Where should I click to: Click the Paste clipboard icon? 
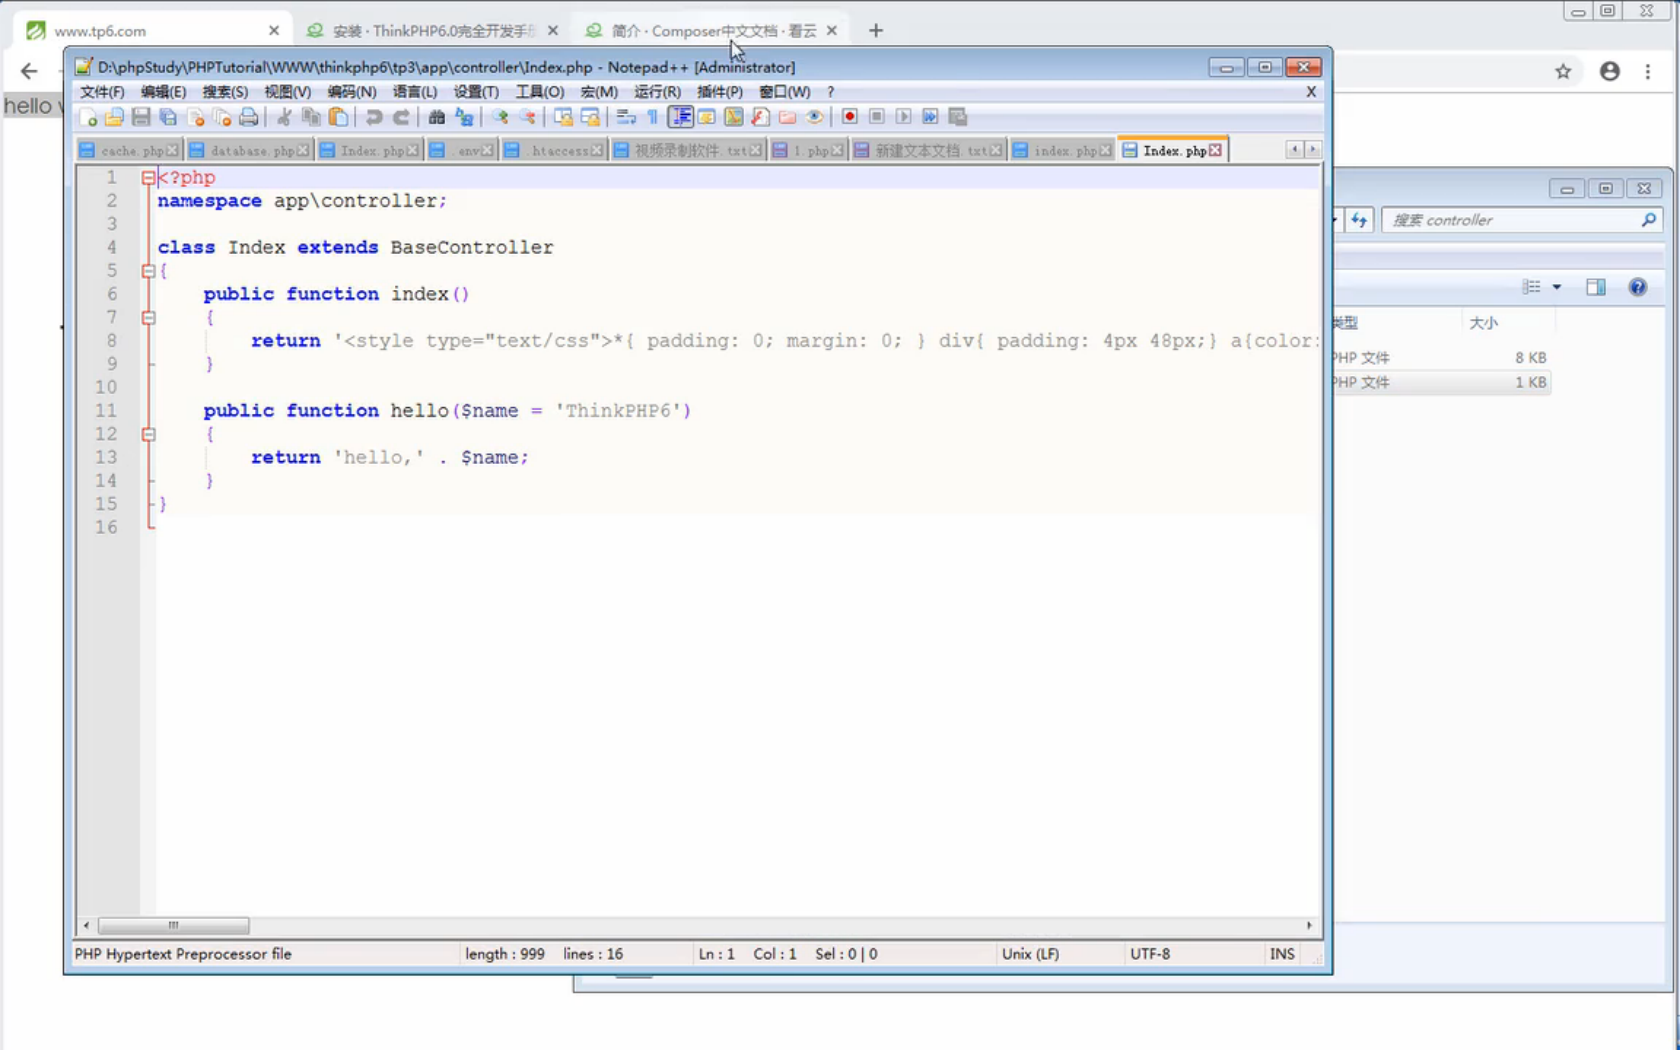[338, 117]
